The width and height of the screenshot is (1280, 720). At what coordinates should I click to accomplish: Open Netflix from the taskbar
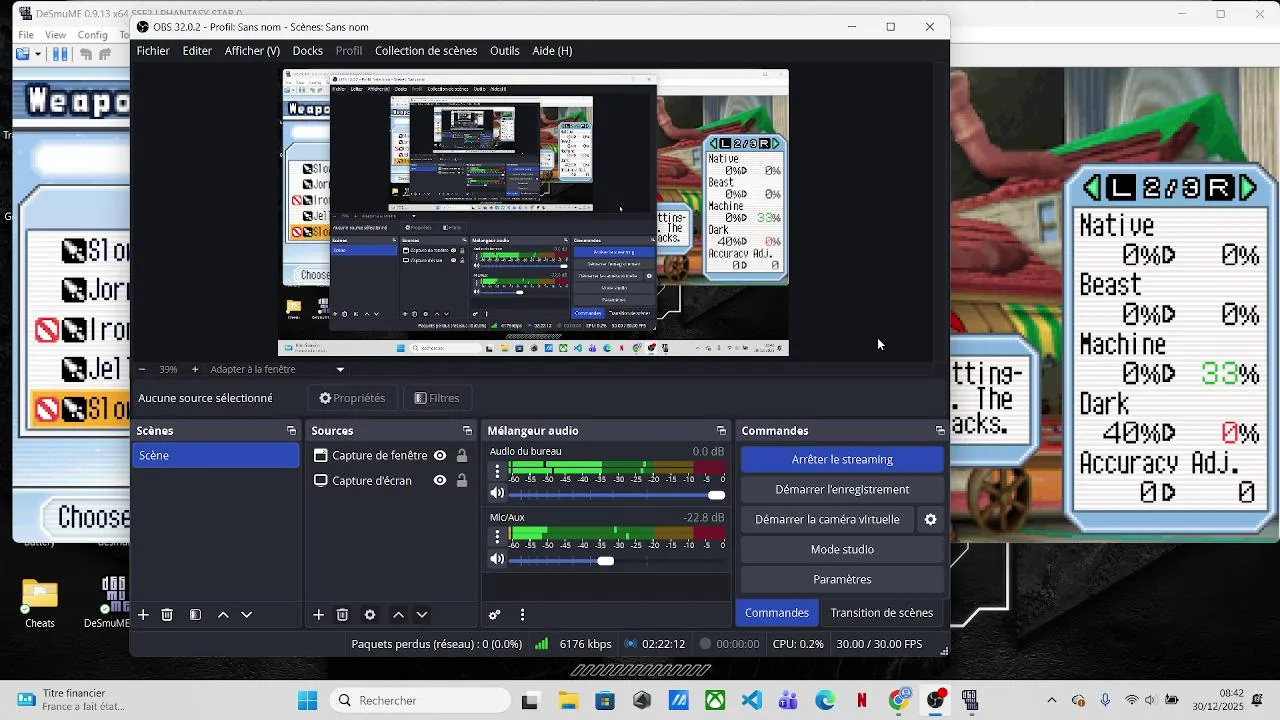click(x=862, y=701)
